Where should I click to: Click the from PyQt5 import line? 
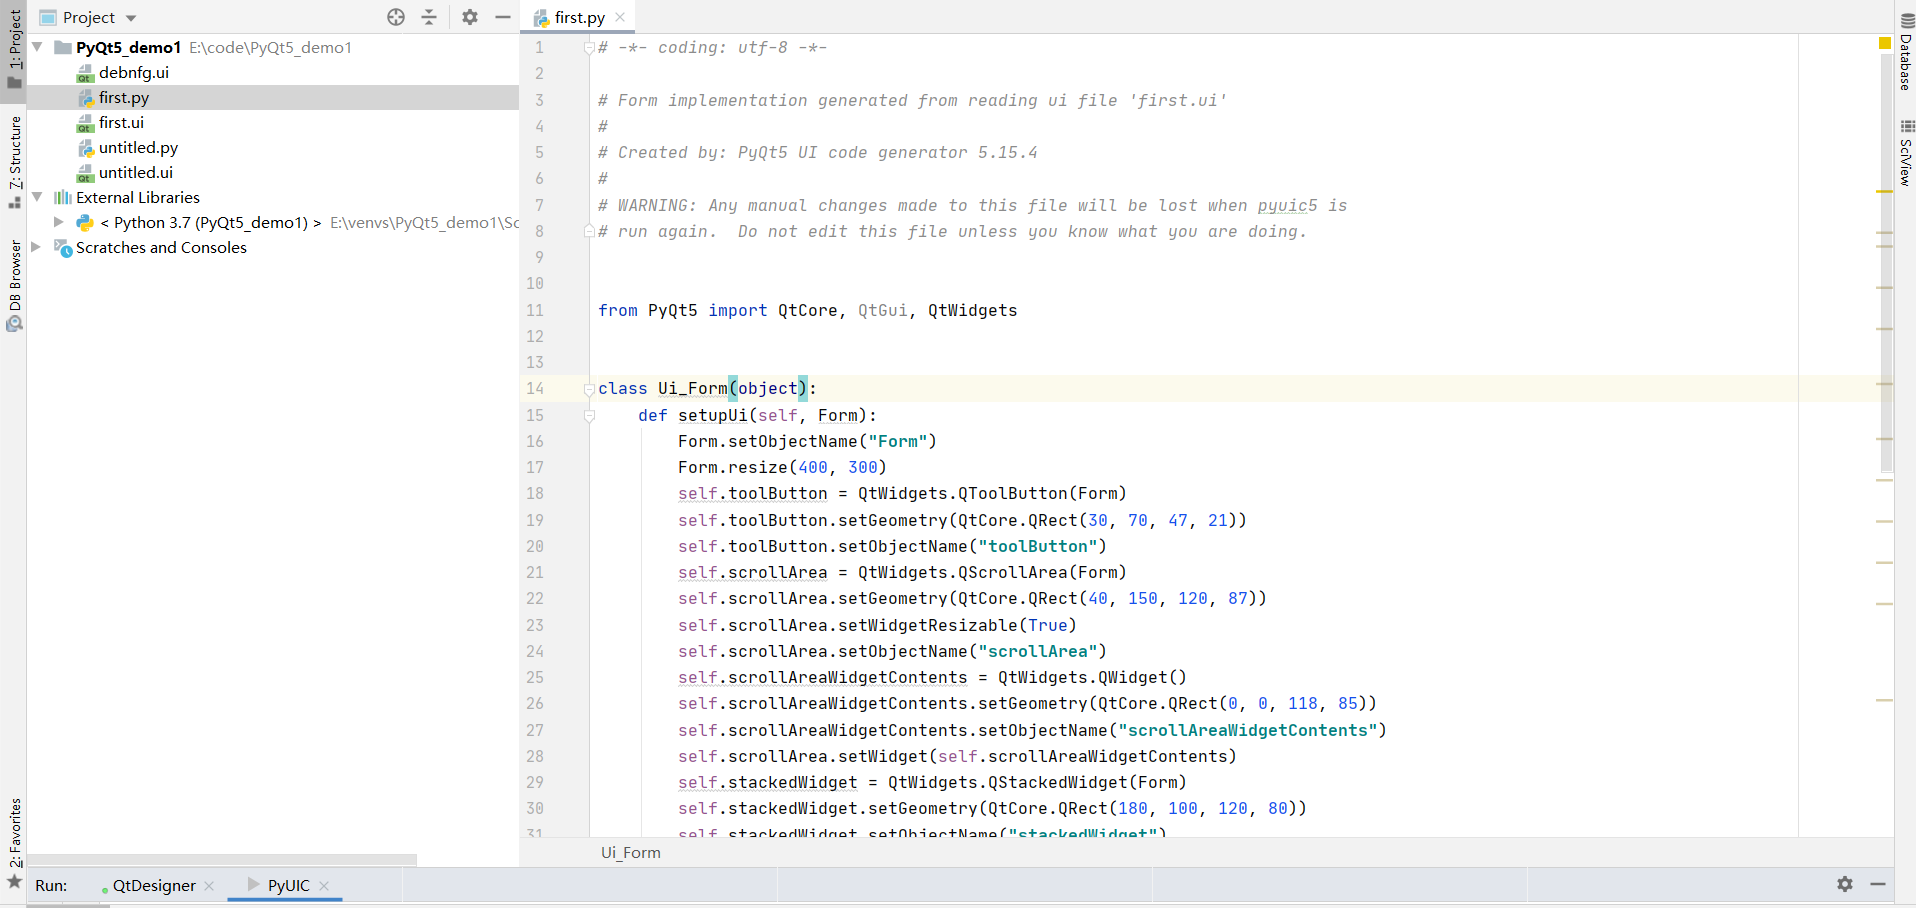807,311
